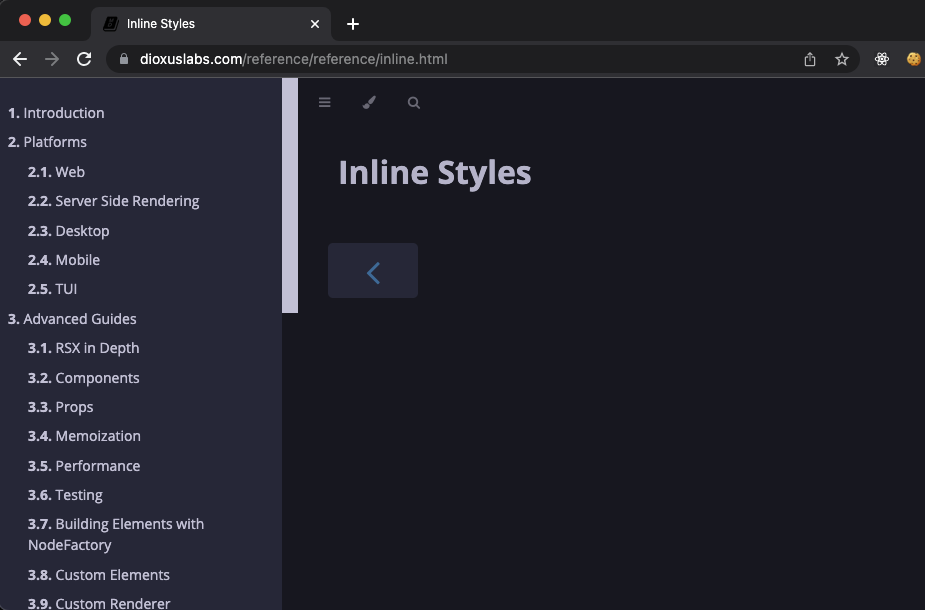Open the browser extension puzzle icon
The image size is (925, 610).
pos(881,59)
